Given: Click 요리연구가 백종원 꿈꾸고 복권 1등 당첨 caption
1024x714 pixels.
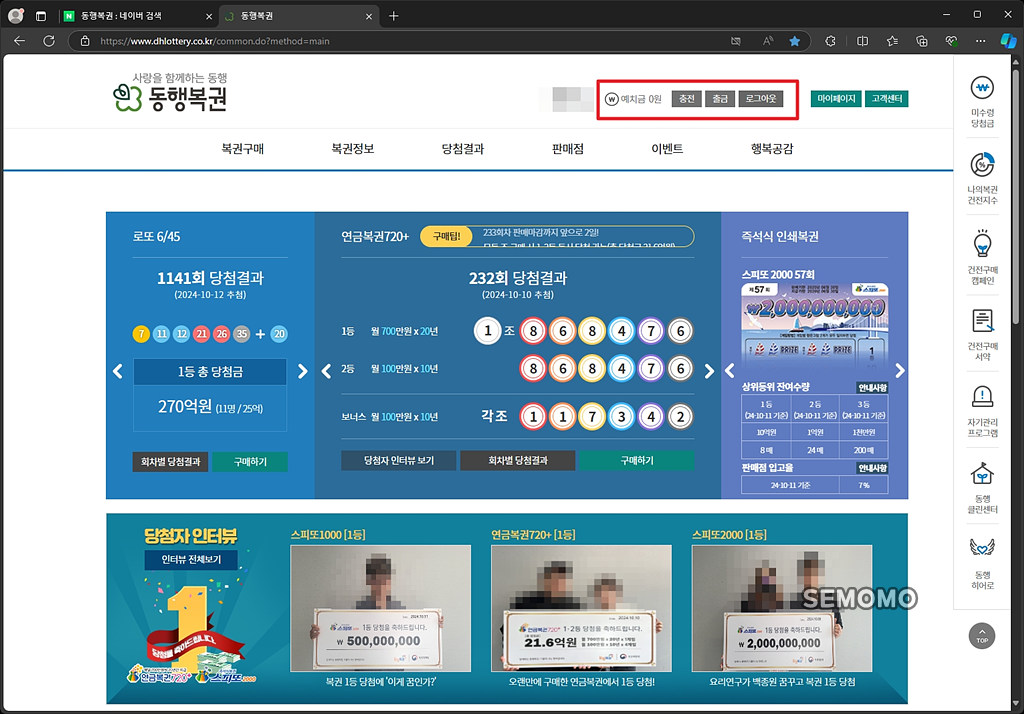Looking at the screenshot, I should point(782,681).
